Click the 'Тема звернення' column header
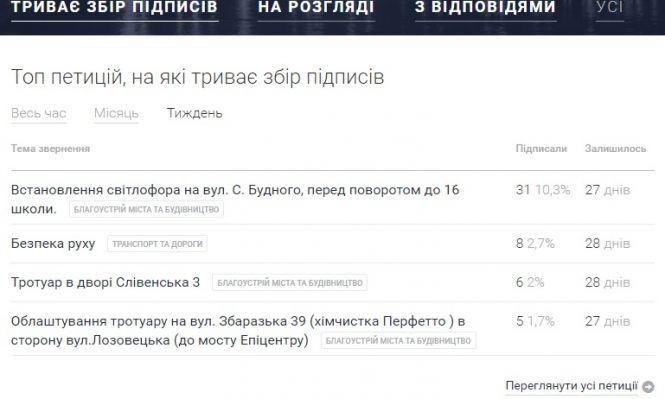 [x=50, y=148]
